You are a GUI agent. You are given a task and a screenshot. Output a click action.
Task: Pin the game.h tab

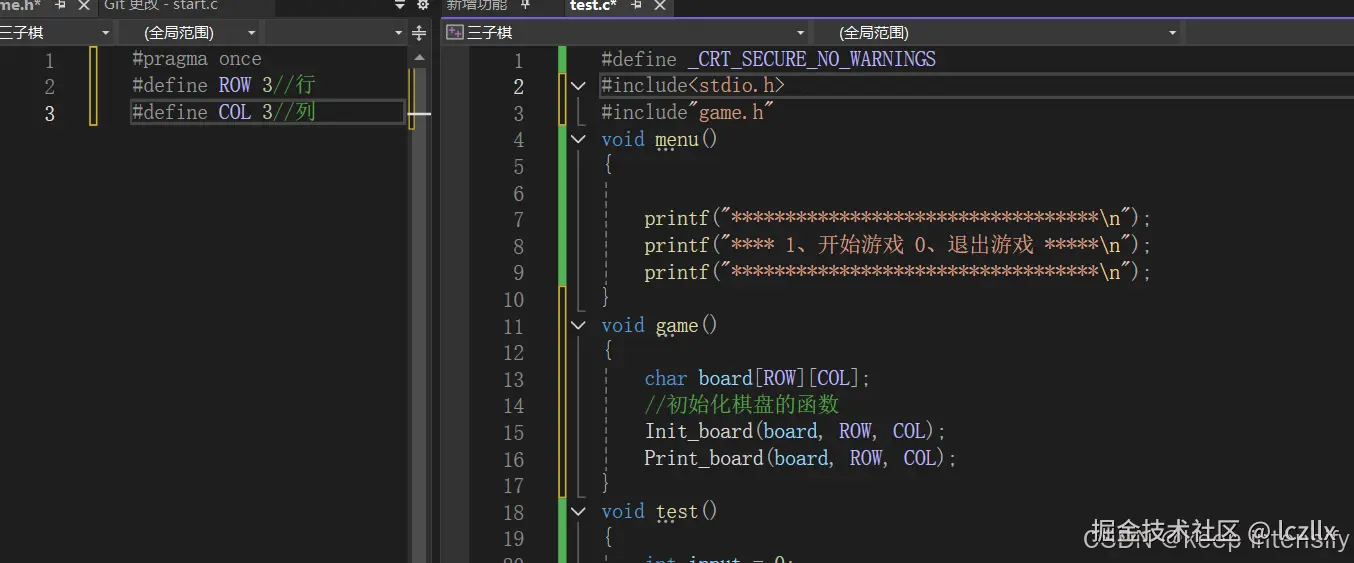(x=60, y=6)
